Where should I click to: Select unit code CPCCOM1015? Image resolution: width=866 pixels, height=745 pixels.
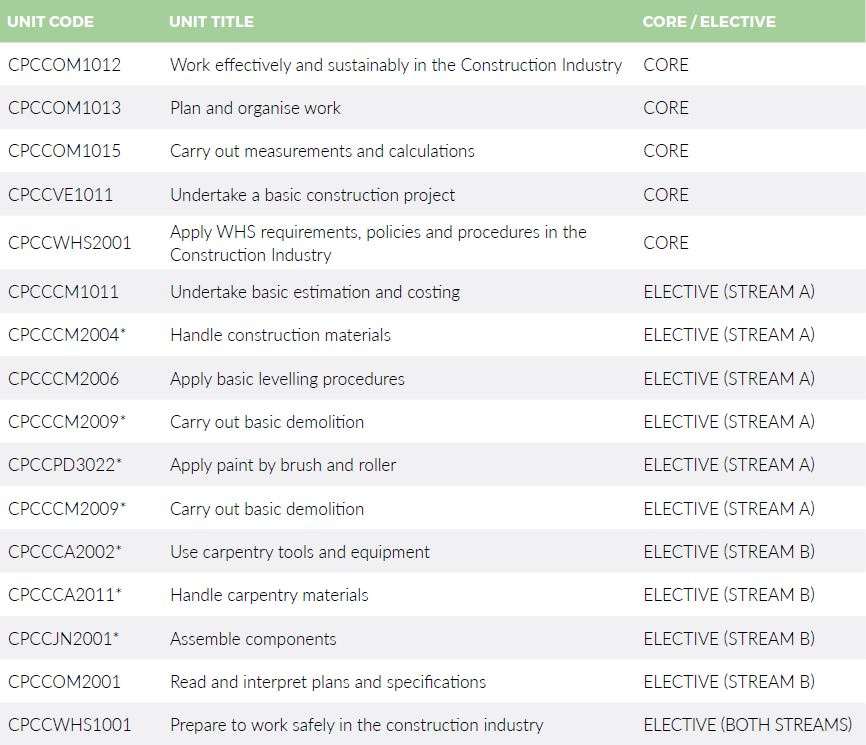coord(64,151)
